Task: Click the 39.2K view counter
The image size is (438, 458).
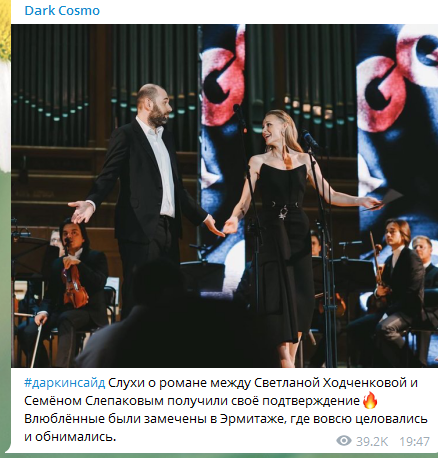Action: pyautogui.click(x=372, y=441)
